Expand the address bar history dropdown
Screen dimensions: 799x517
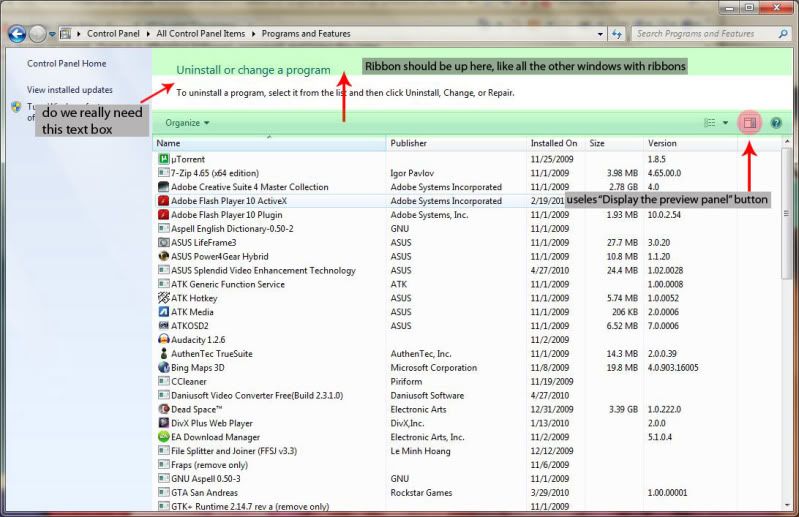pyautogui.click(x=600, y=34)
